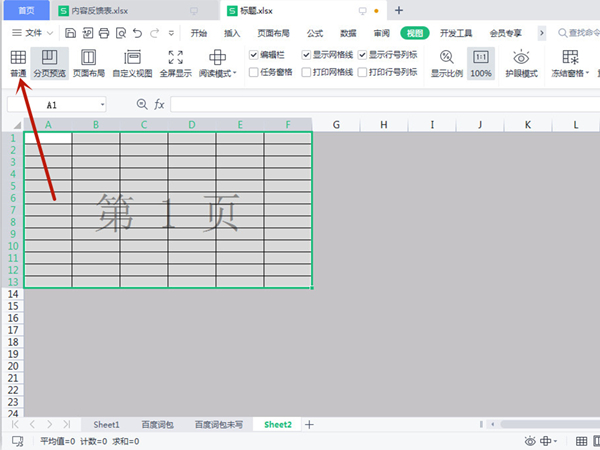Screen dimensions: 600x450
Task: Switch to 普通 normal view
Action: click(18, 64)
